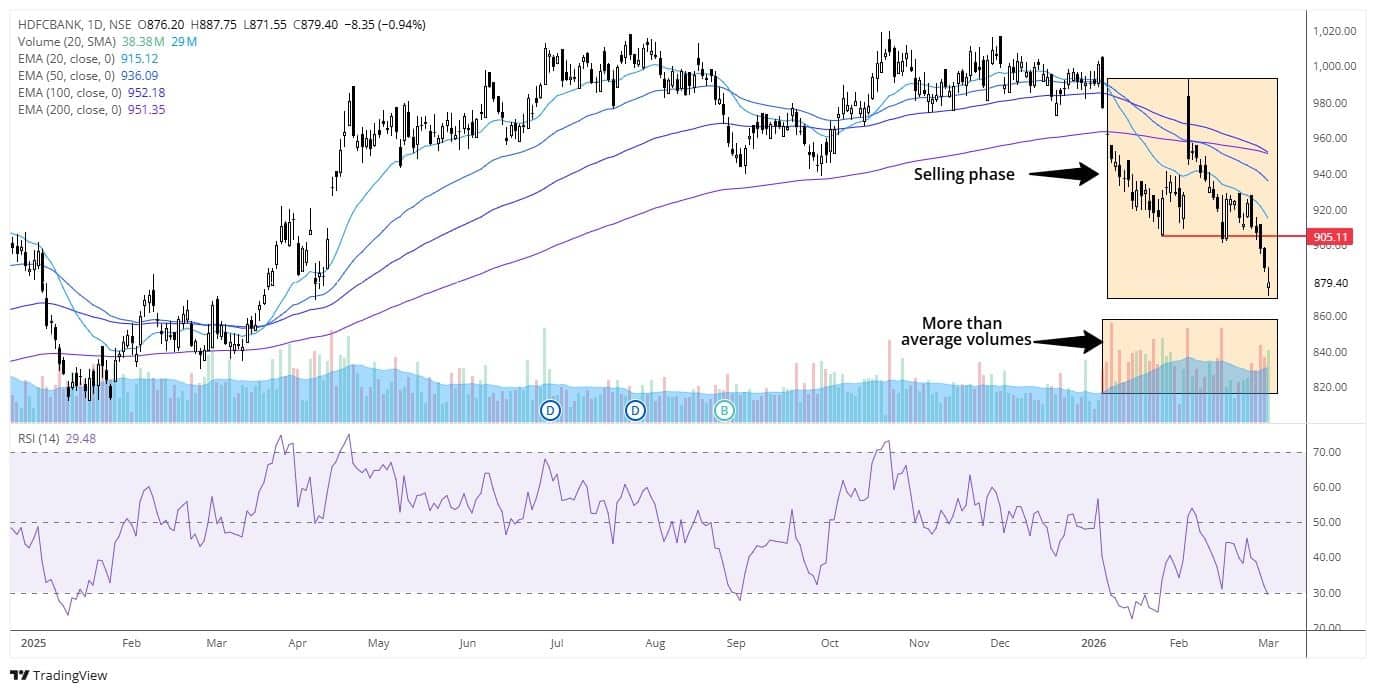Open the first 'D' dividend marker in July
Image resolution: width=1376 pixels, height=693 pixels.
550,409
